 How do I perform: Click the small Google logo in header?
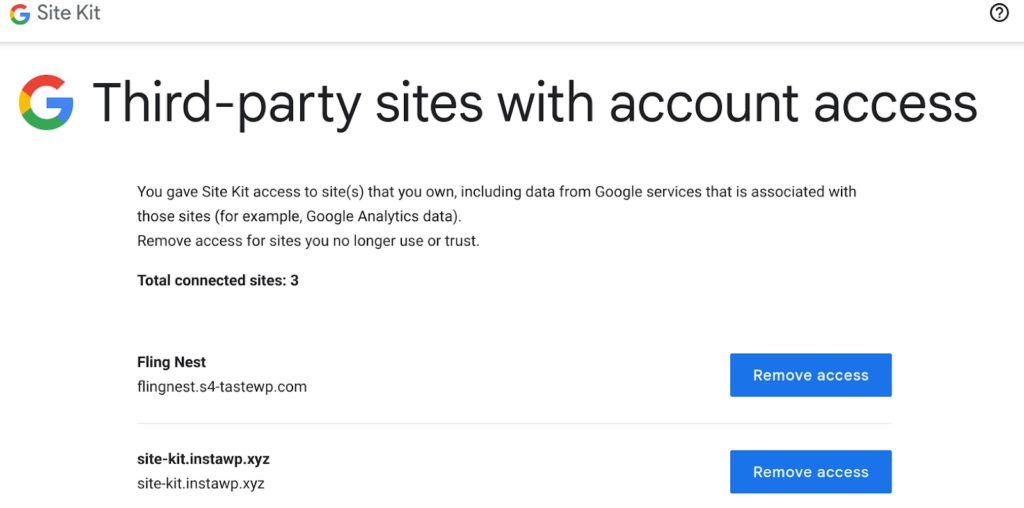20,14
